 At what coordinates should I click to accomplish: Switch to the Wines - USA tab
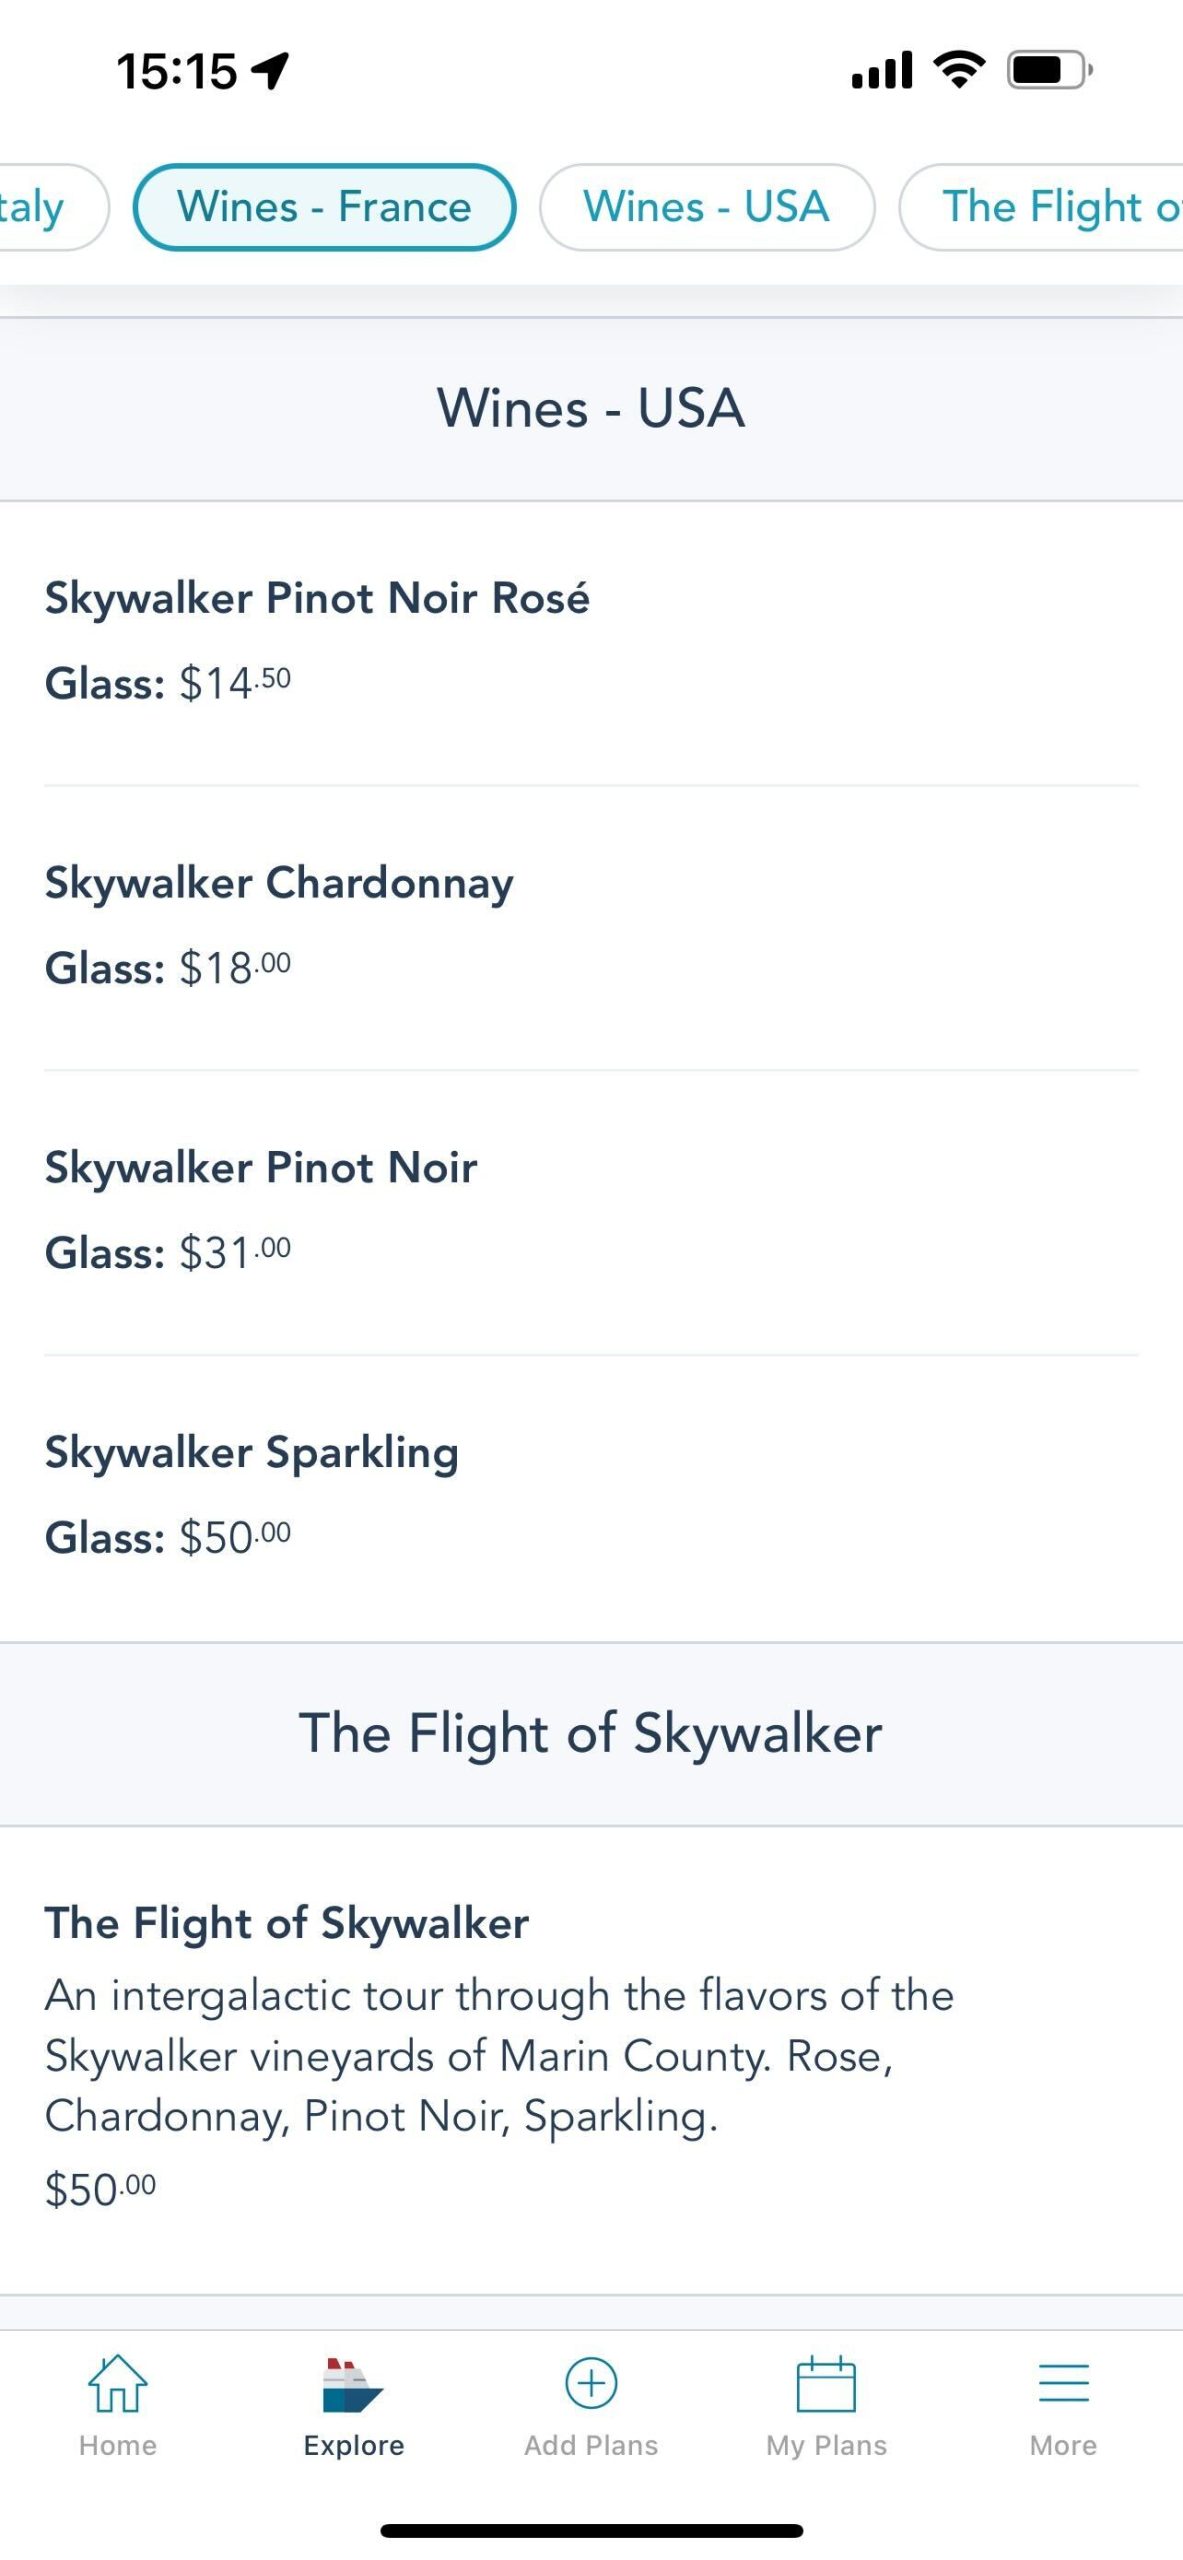click(707, 207)
